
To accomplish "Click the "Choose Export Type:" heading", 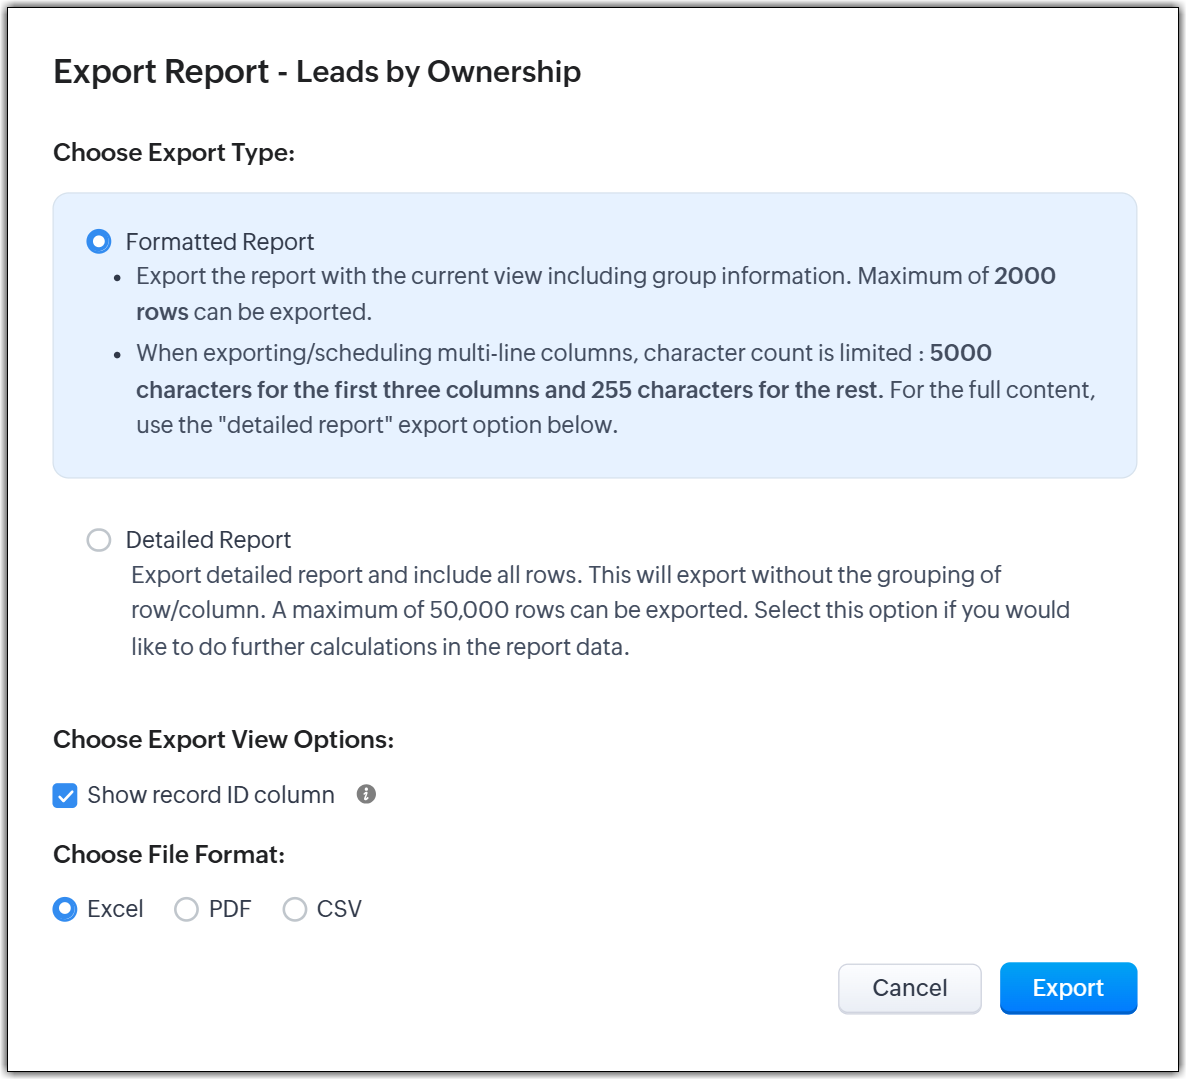I will (x=174, y=153).
